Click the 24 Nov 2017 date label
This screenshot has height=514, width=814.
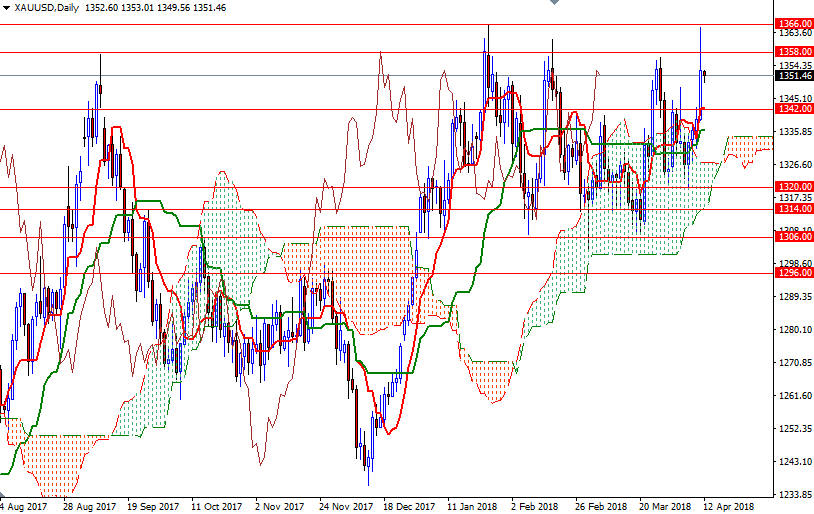pos(346,506)
